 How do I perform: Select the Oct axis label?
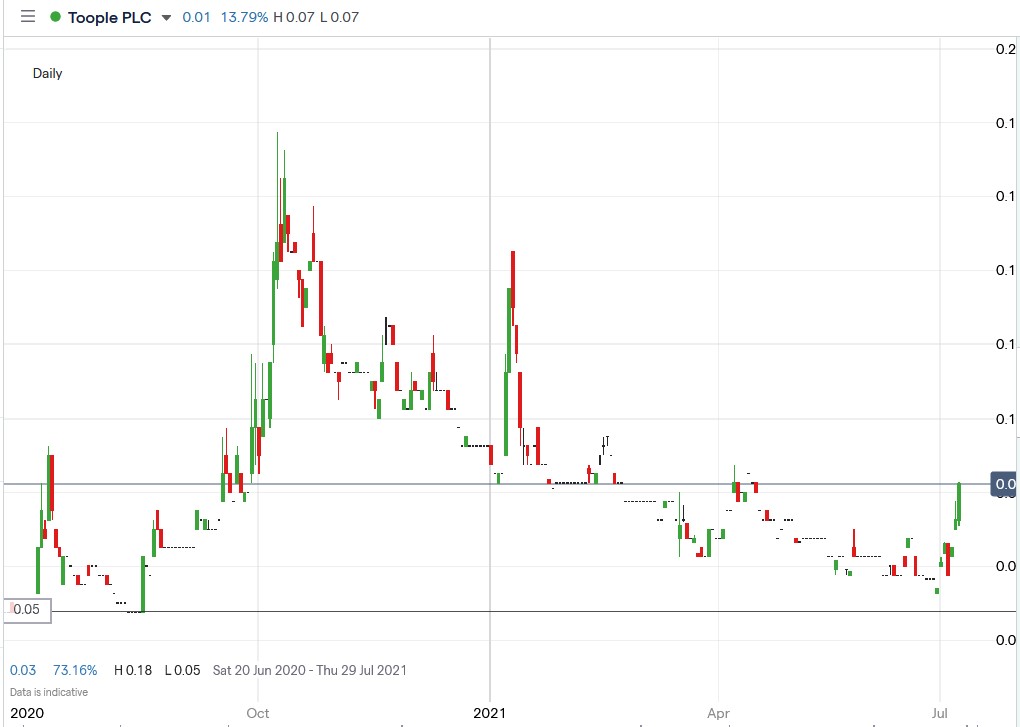click(257, 713)
